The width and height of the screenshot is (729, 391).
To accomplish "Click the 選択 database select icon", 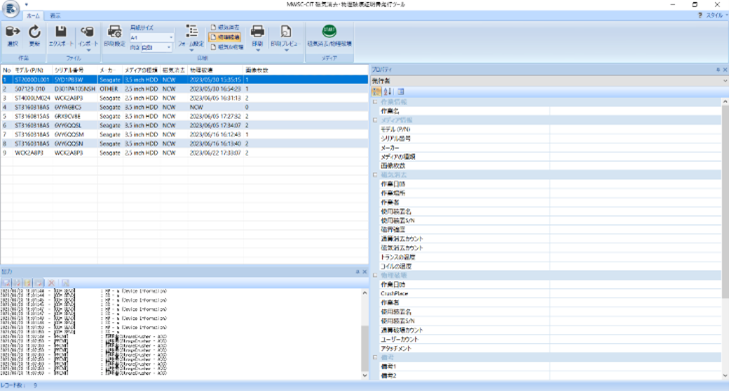I will click(x=13, y=32).
